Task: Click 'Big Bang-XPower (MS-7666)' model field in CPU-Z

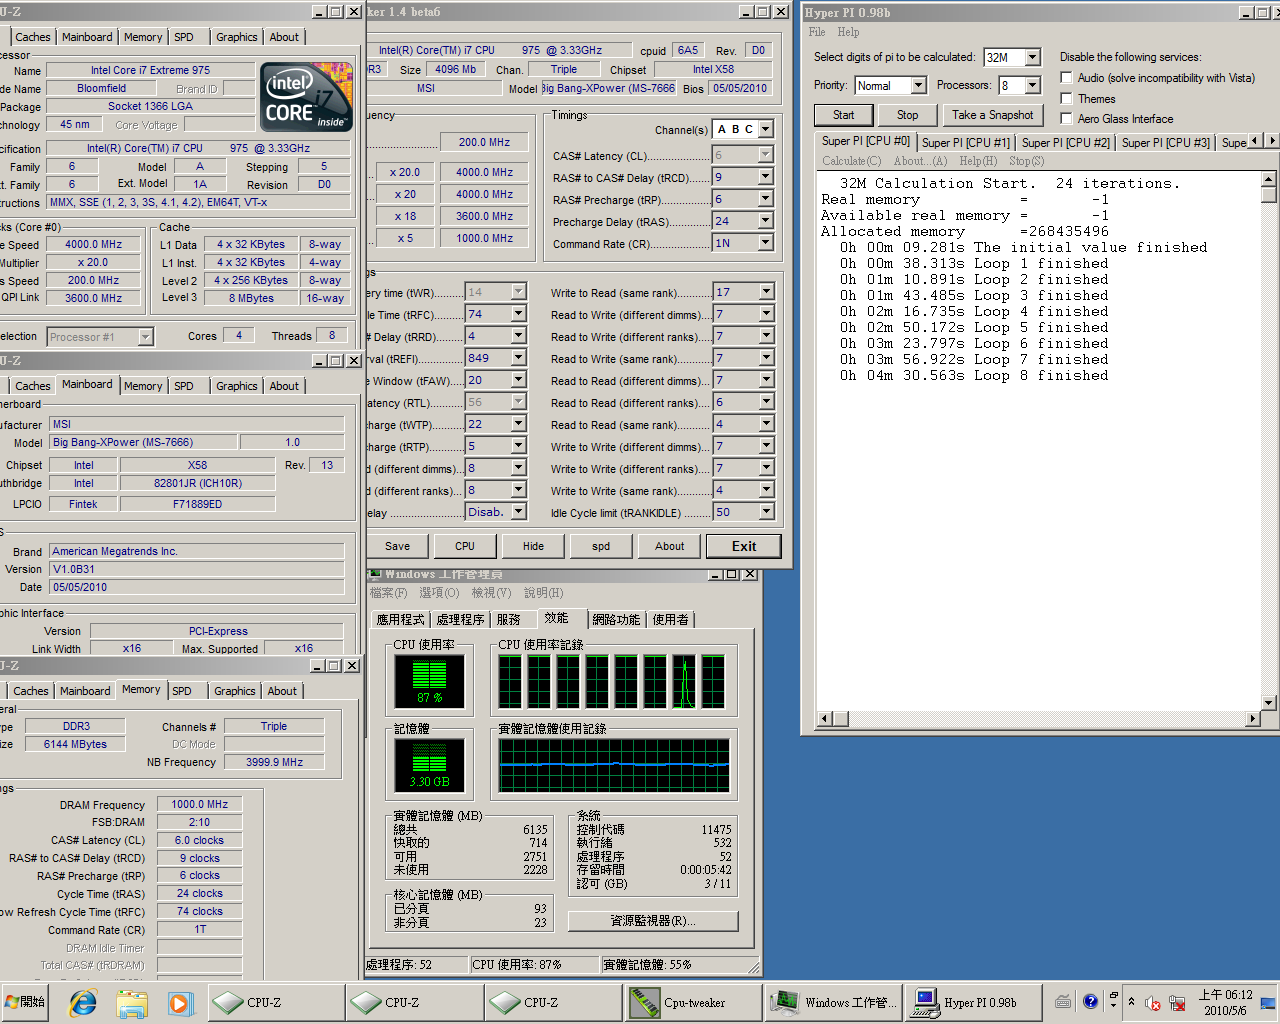Action: point(144,442)
